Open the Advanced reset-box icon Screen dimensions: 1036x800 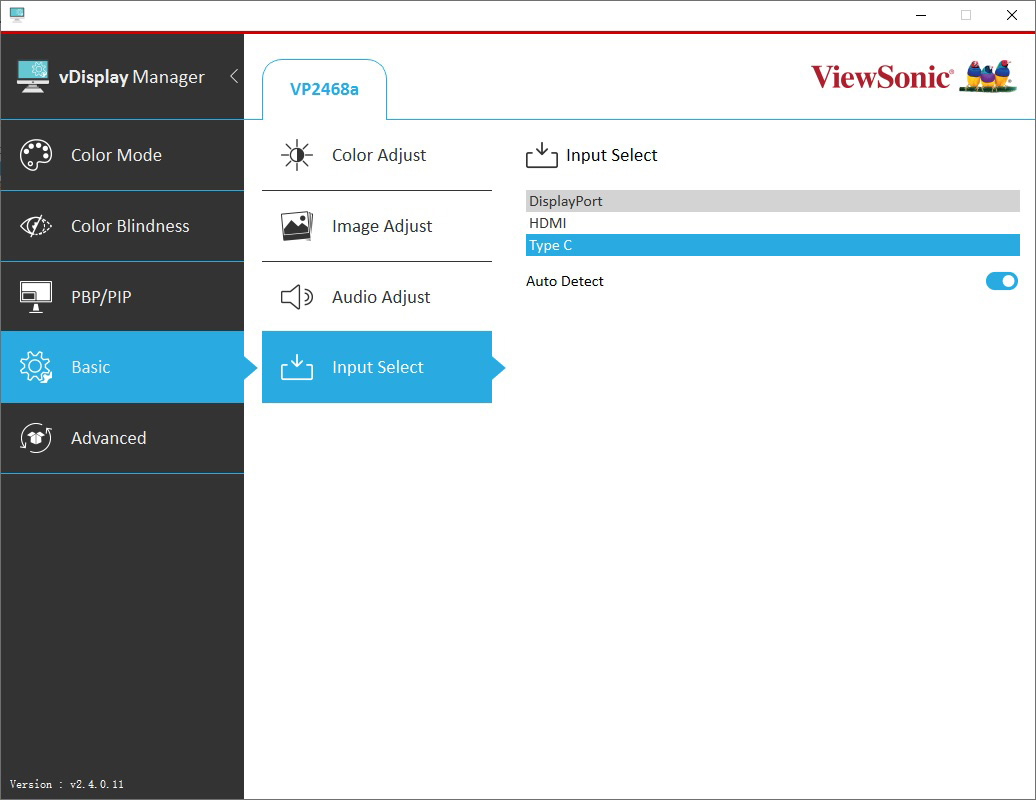pos(36,438)
